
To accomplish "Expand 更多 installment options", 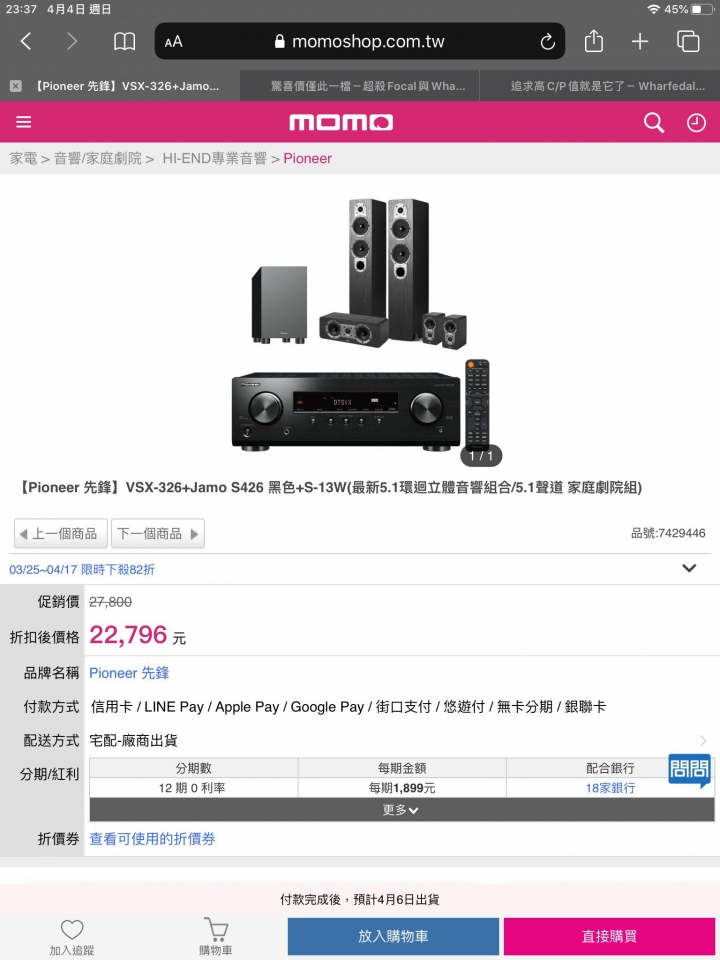I will click(x=402, y=809).
